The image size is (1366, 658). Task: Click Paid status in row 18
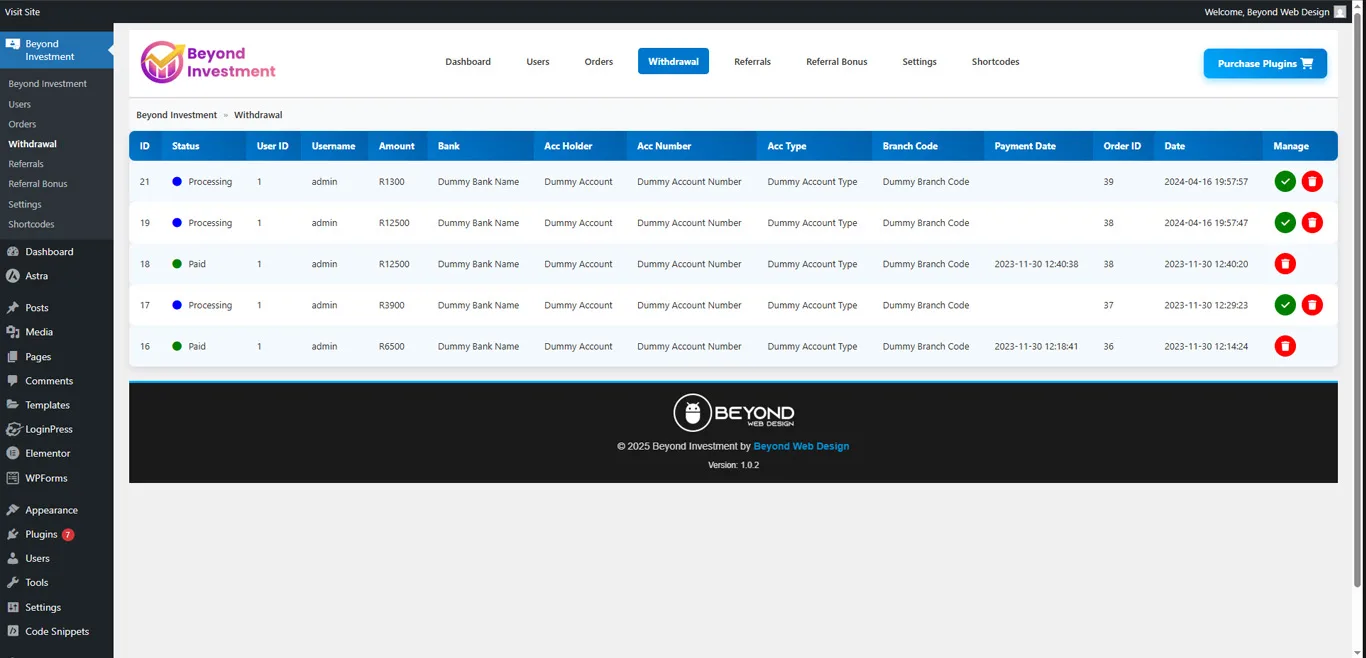click(197, 264)
